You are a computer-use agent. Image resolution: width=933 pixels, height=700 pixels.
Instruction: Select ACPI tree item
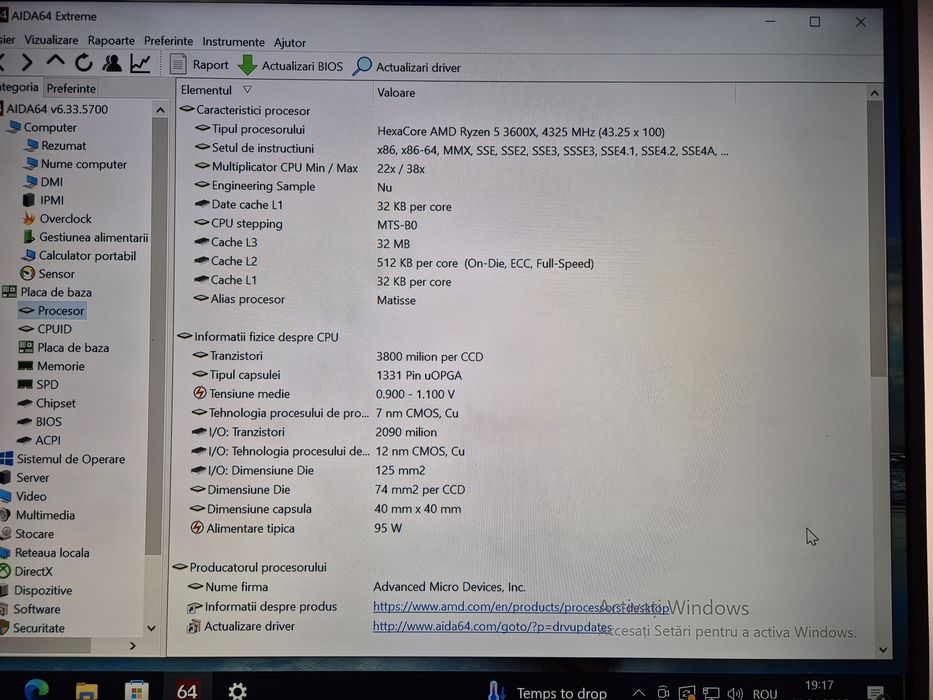[x=39, y=440]
